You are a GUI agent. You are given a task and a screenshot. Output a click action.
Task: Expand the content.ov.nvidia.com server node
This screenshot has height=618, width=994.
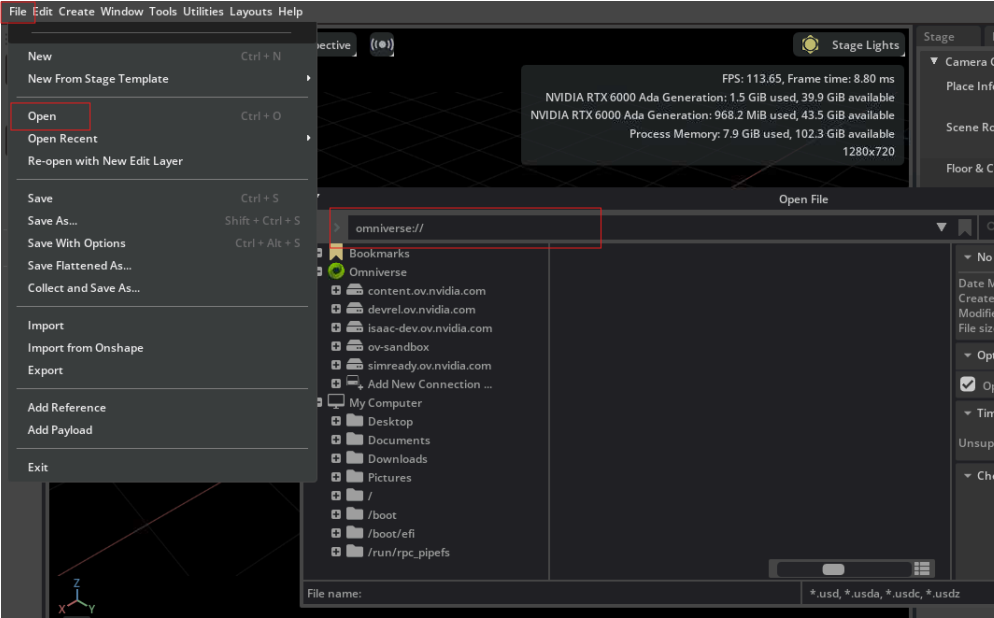[336, 290]
